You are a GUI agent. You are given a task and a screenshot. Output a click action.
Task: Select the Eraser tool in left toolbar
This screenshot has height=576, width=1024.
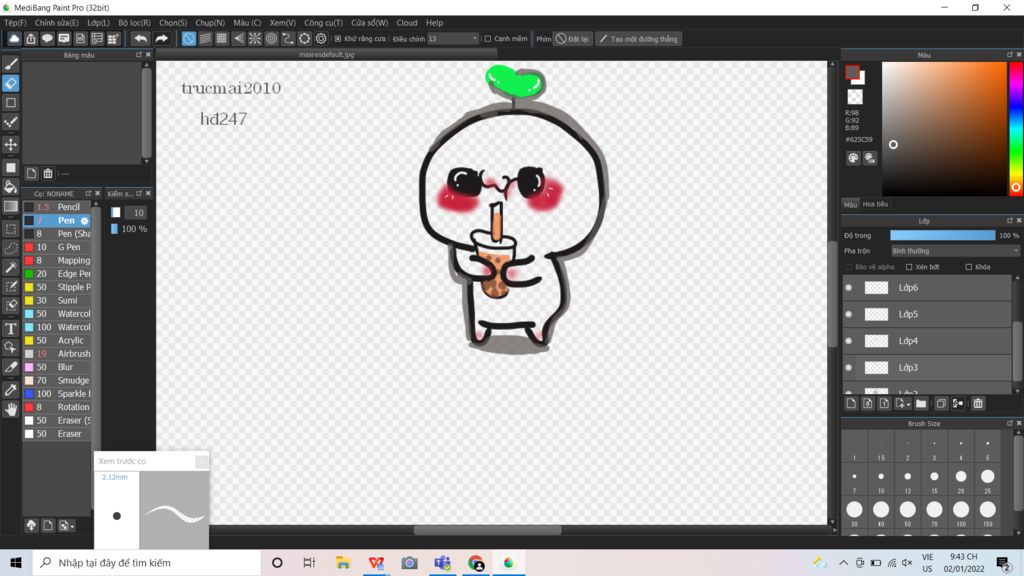point(11,83)
